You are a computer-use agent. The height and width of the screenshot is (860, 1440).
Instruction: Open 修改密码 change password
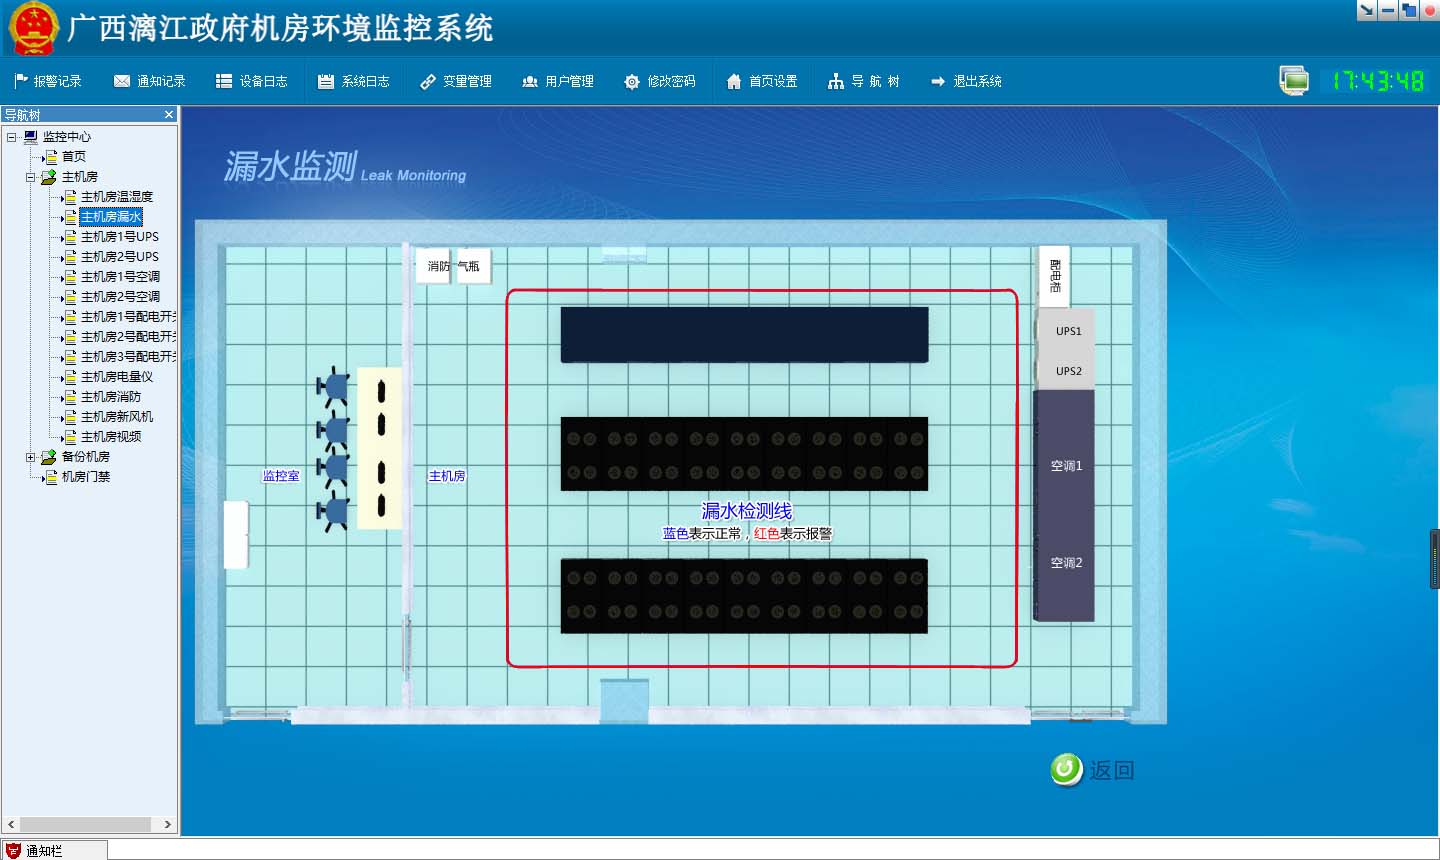point(660,81)
